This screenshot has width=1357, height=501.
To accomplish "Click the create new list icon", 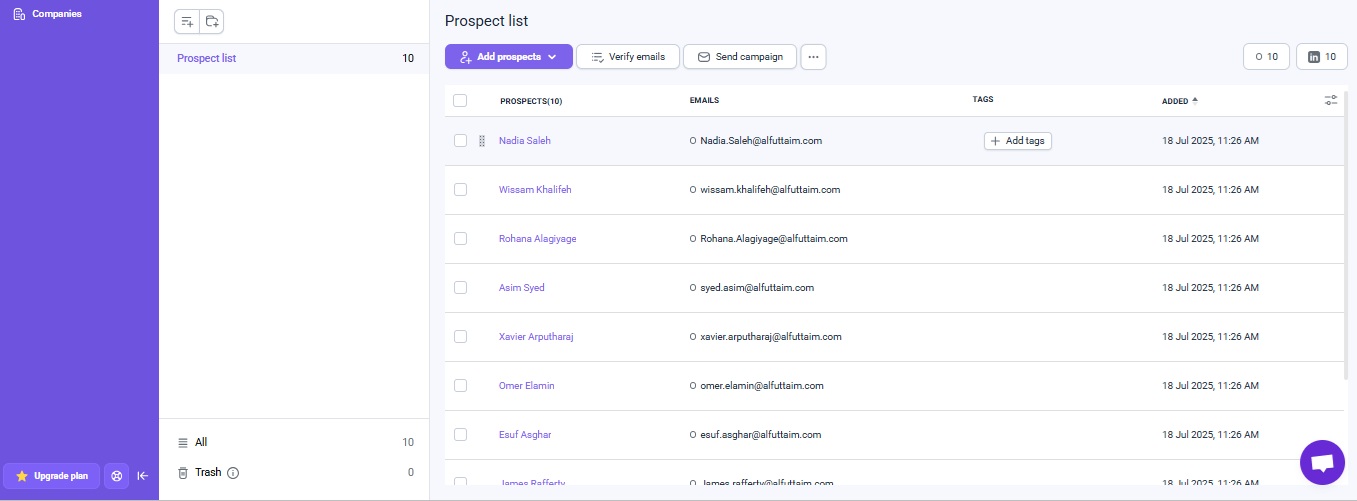I will [x=187, y=21].
